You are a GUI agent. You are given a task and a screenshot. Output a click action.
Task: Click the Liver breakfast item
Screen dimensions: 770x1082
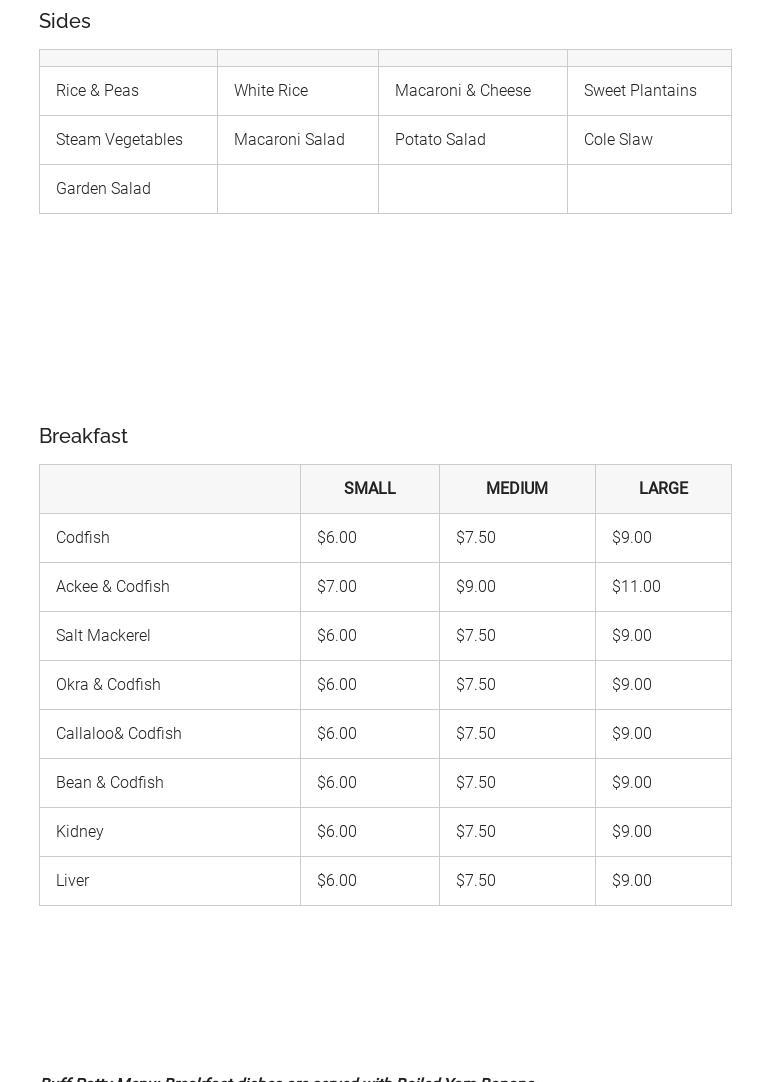point(73,881)
